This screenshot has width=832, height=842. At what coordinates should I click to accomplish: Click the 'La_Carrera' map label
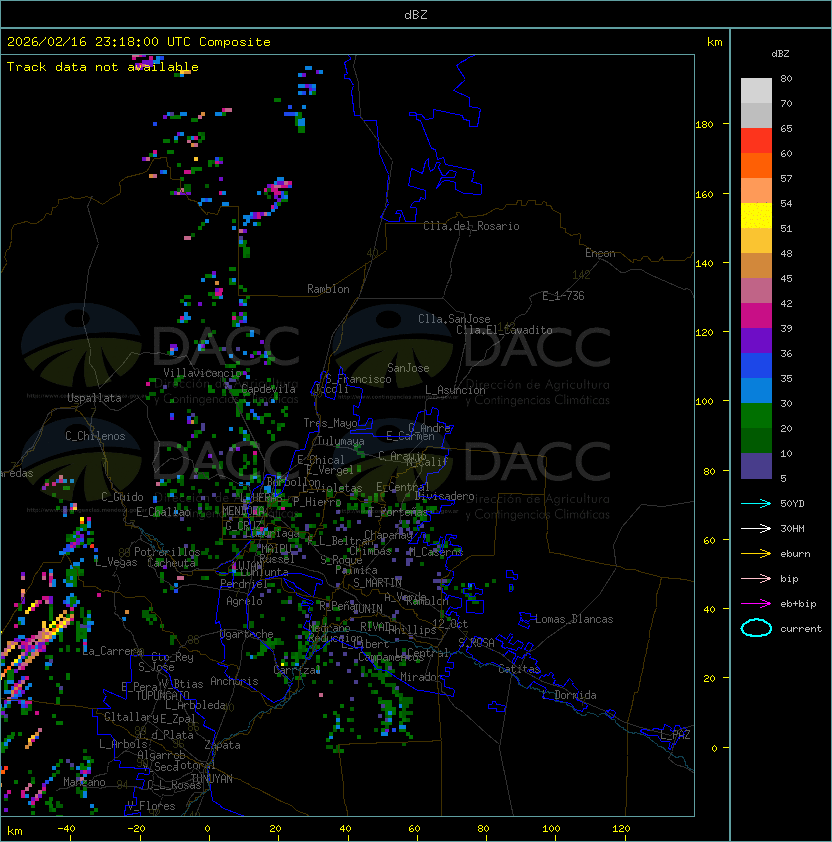pos(113,651)
